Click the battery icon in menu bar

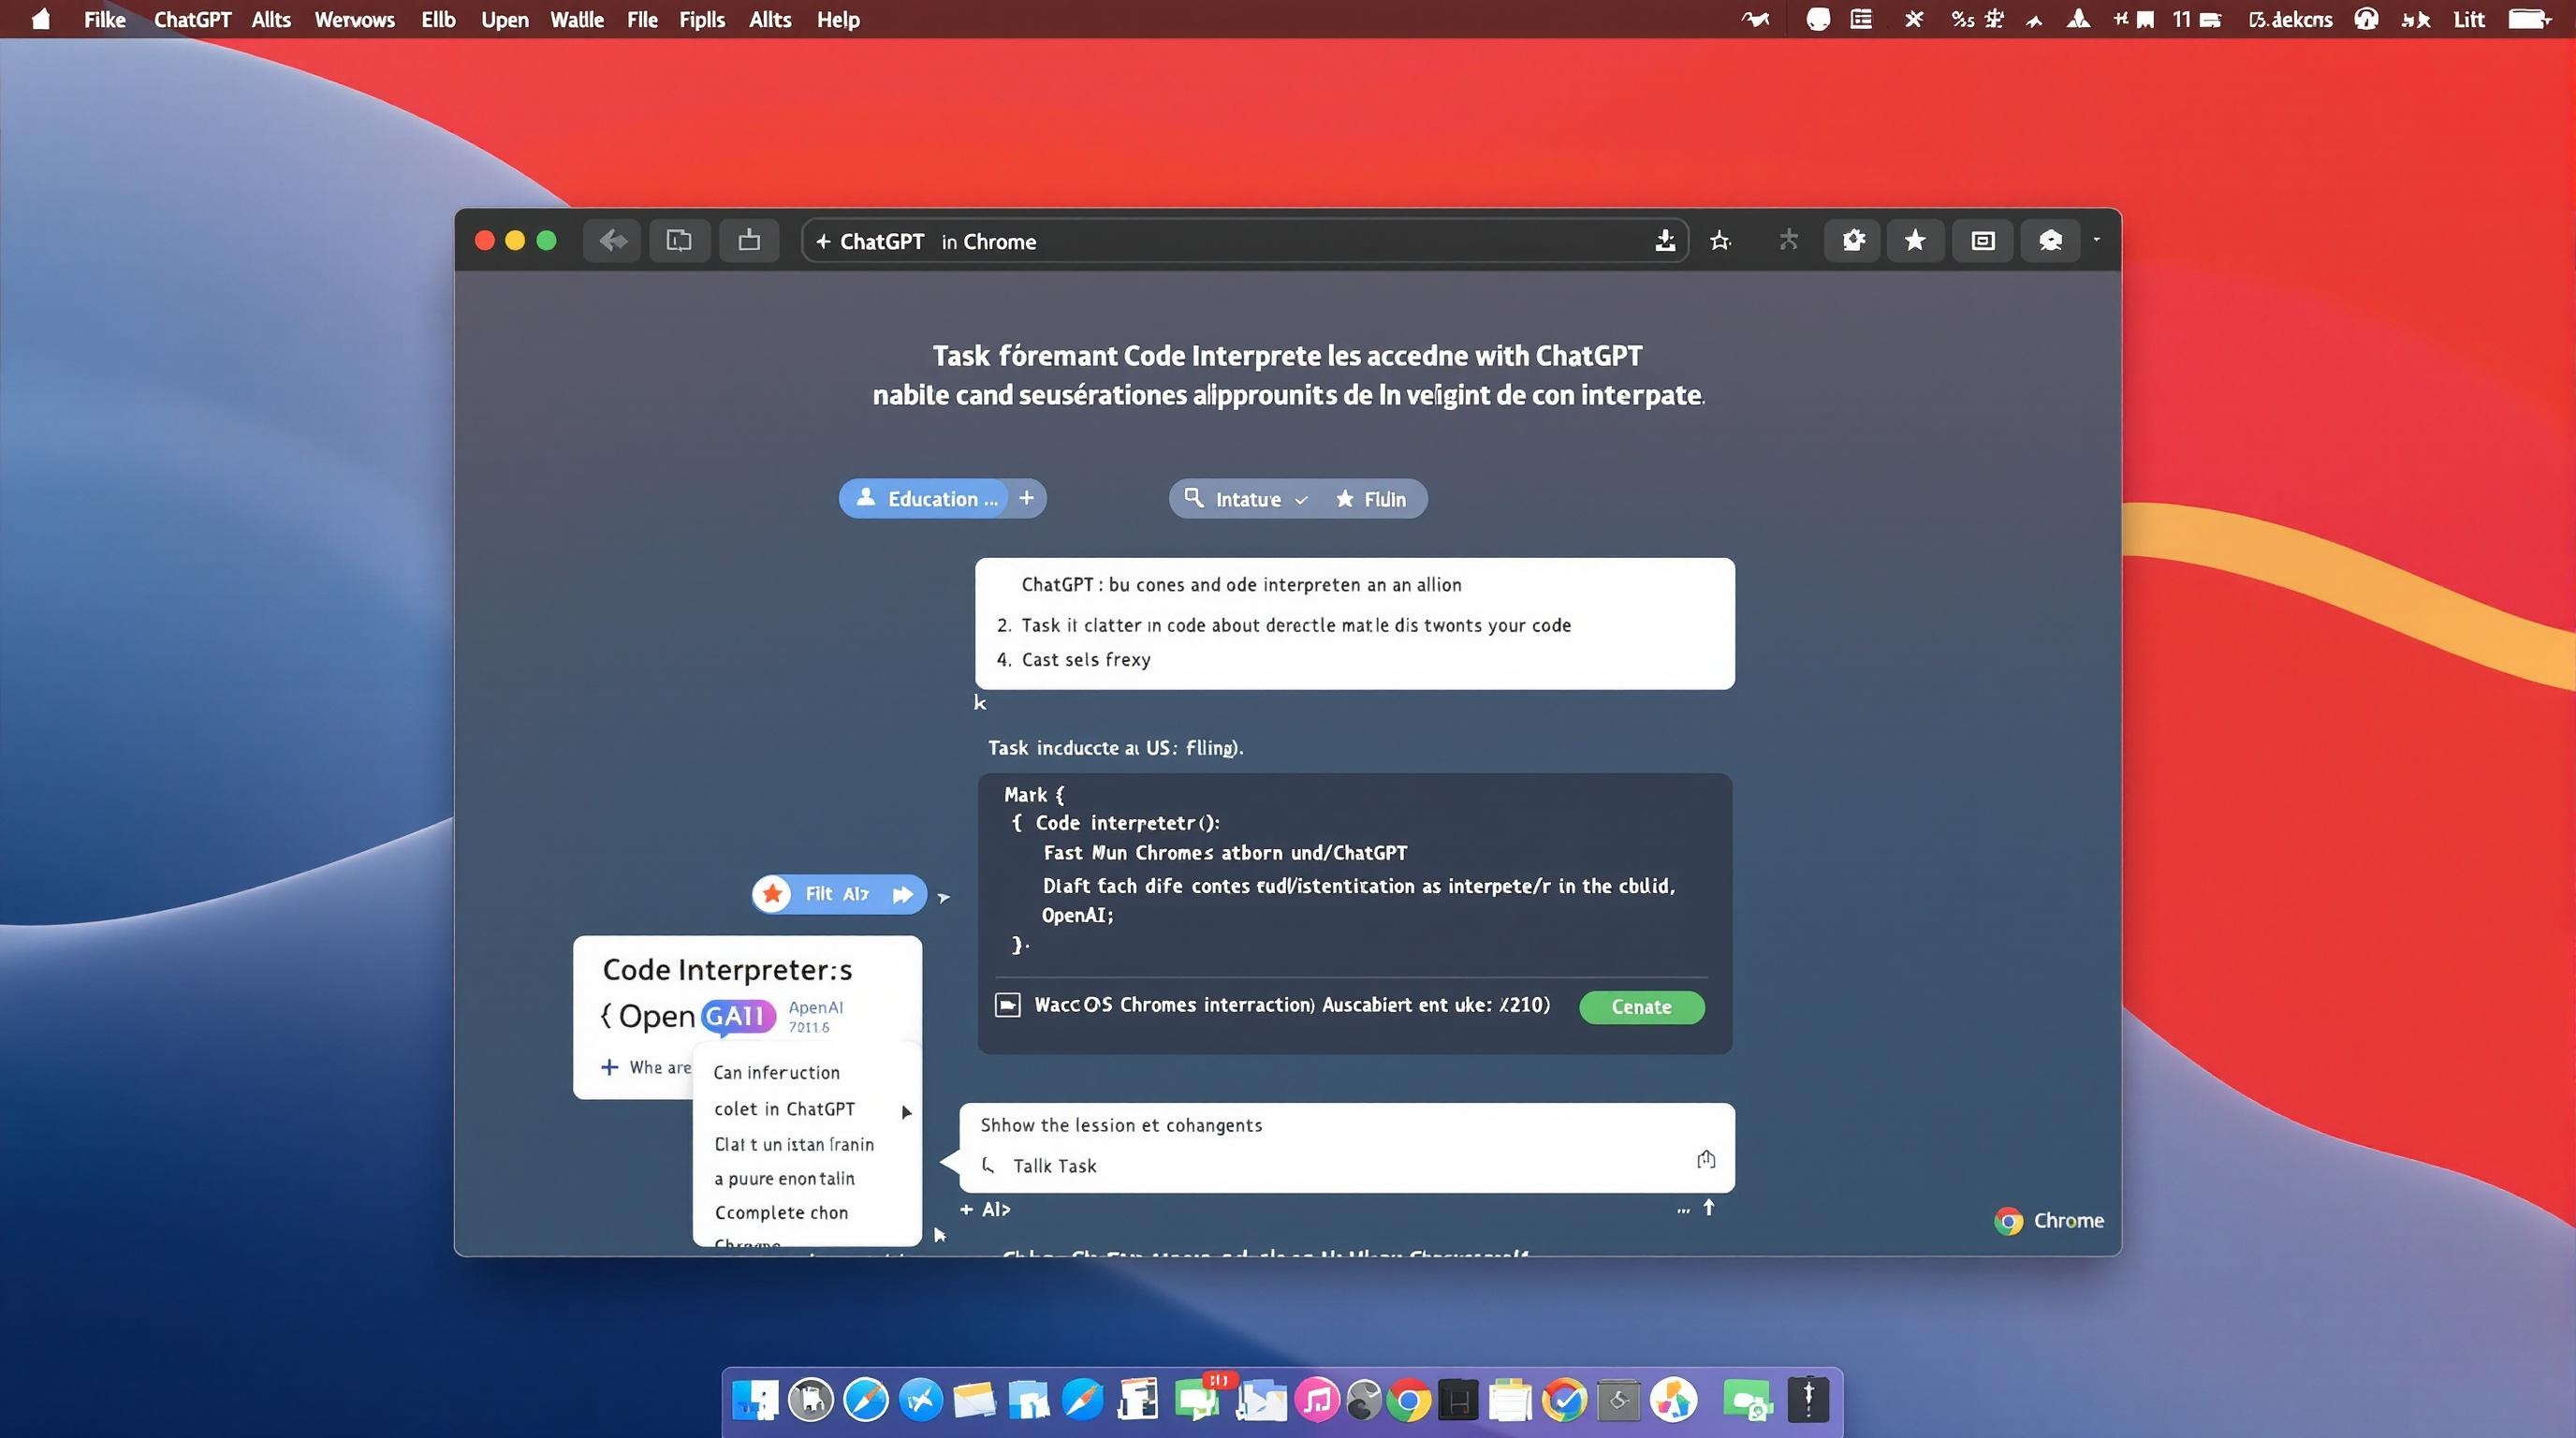click(2531, 19)
